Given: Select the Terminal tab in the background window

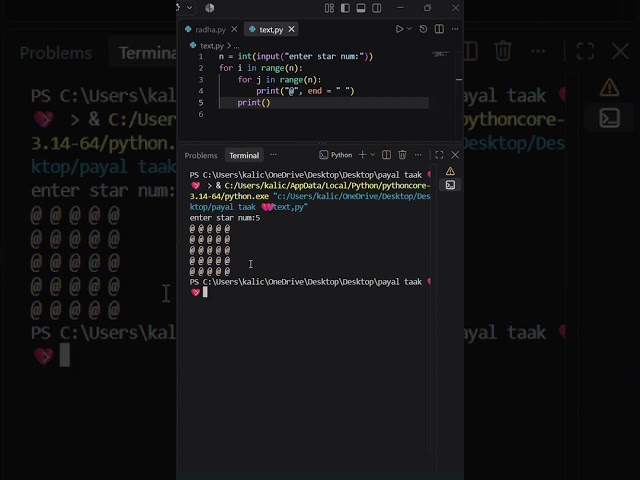Looking at the screenshot, I should click(147, 53).
